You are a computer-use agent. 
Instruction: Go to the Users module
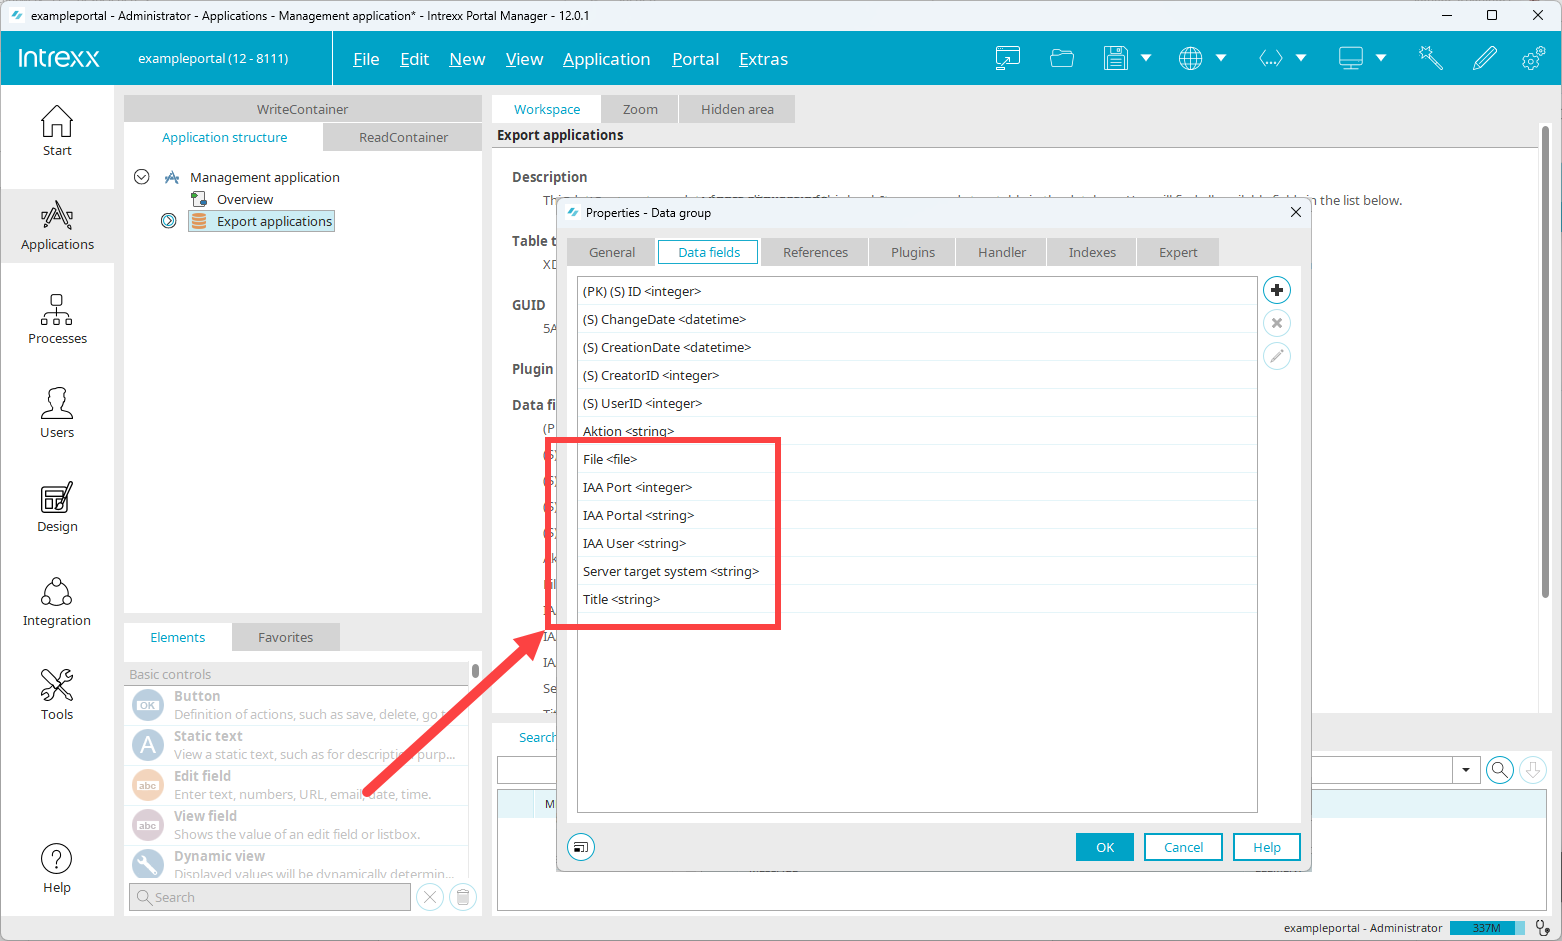pos(57,414)
